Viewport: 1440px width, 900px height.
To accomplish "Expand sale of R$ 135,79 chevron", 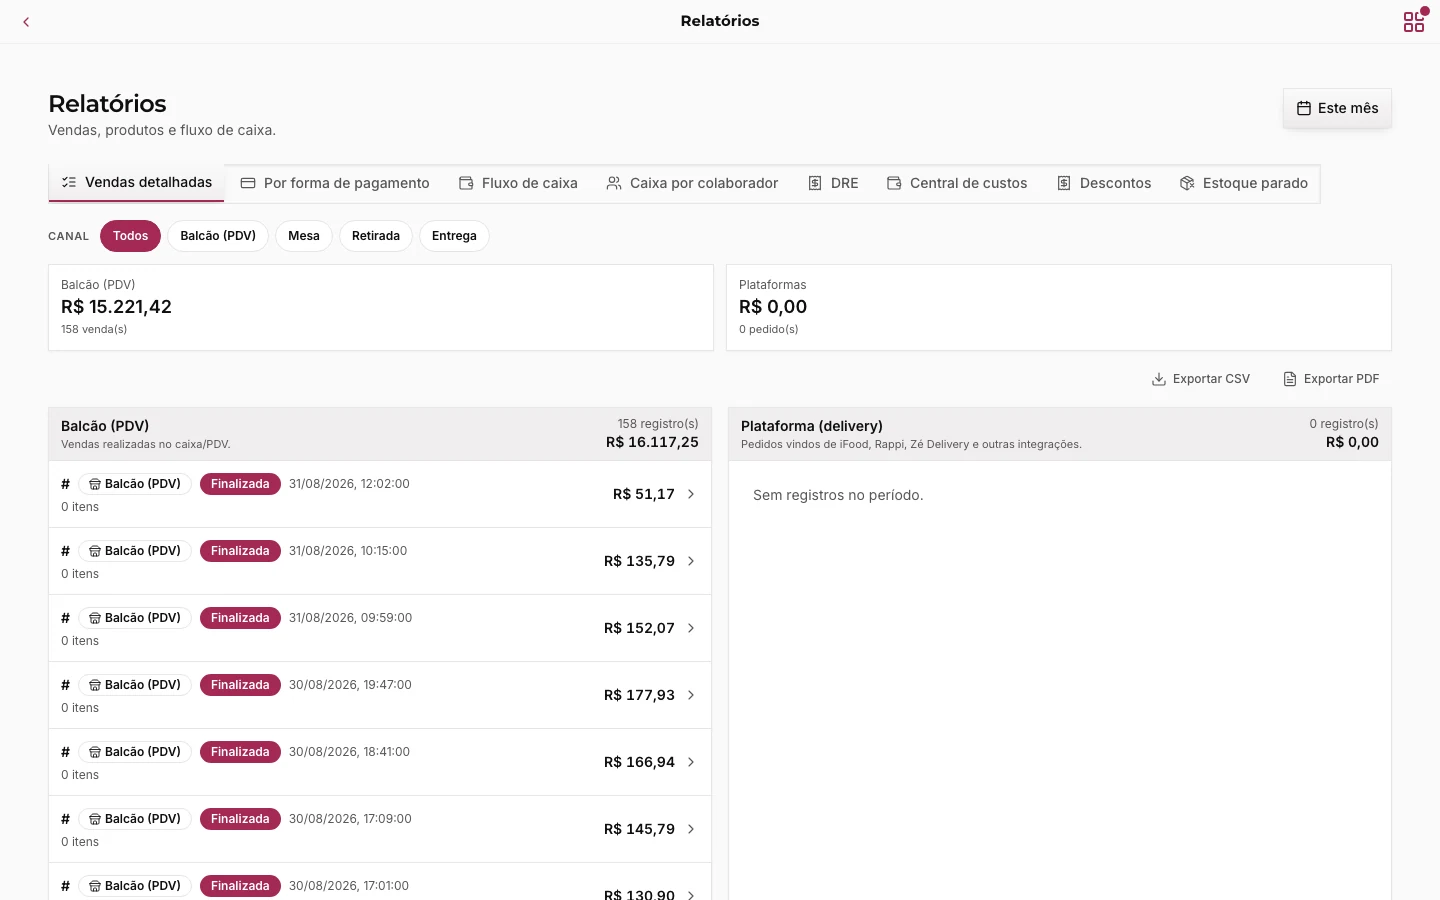I will [x=691, y=561].
